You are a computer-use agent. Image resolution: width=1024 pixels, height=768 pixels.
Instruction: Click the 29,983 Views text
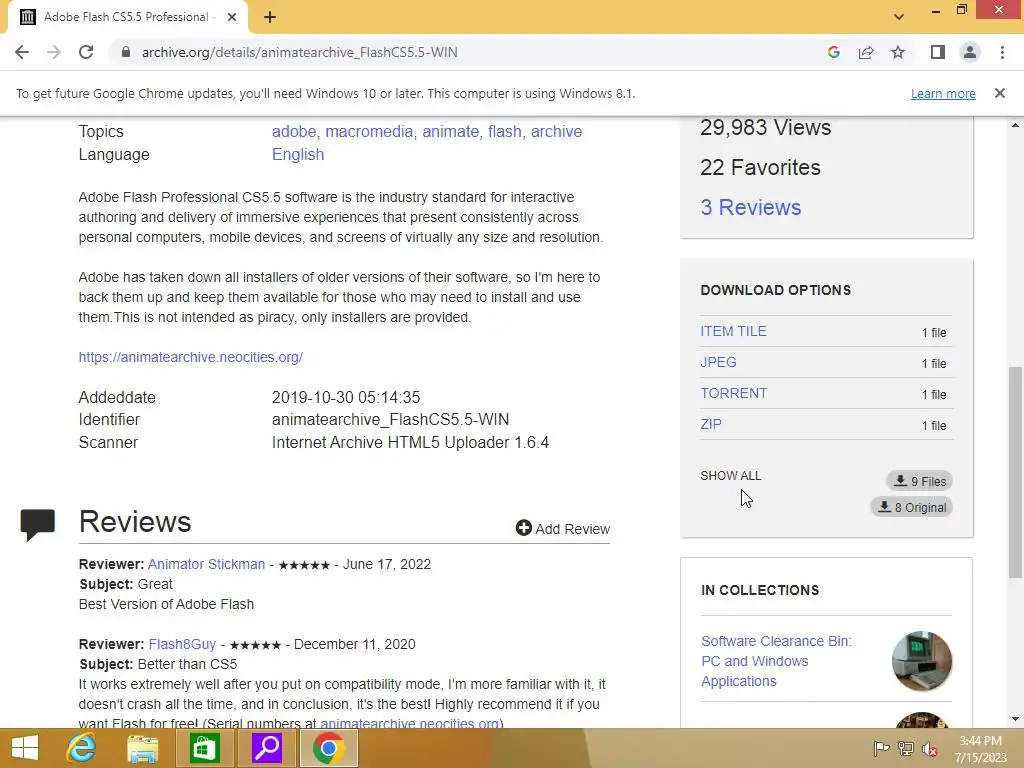[x=765, y=127]
